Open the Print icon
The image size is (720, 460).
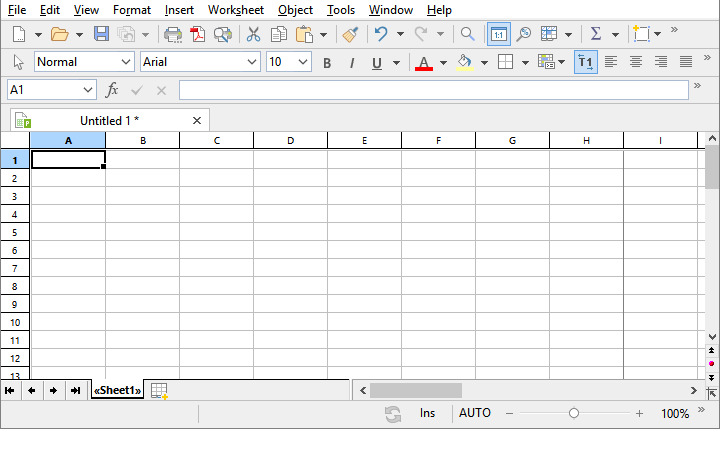(x=173, y=34)
